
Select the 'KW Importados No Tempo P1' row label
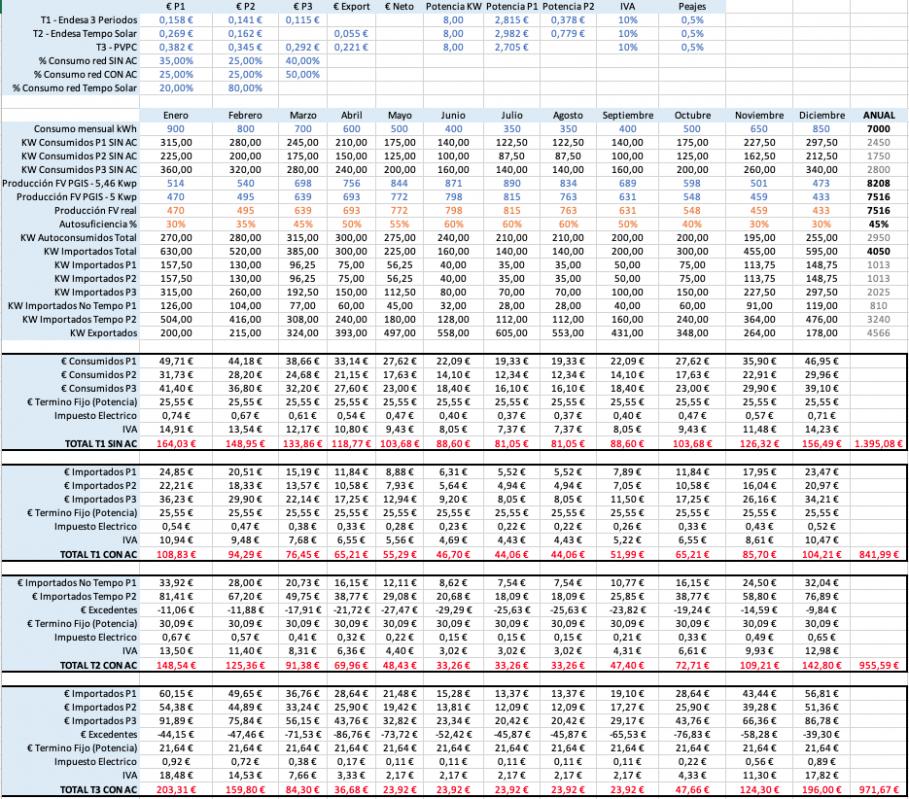pos(72,306)
